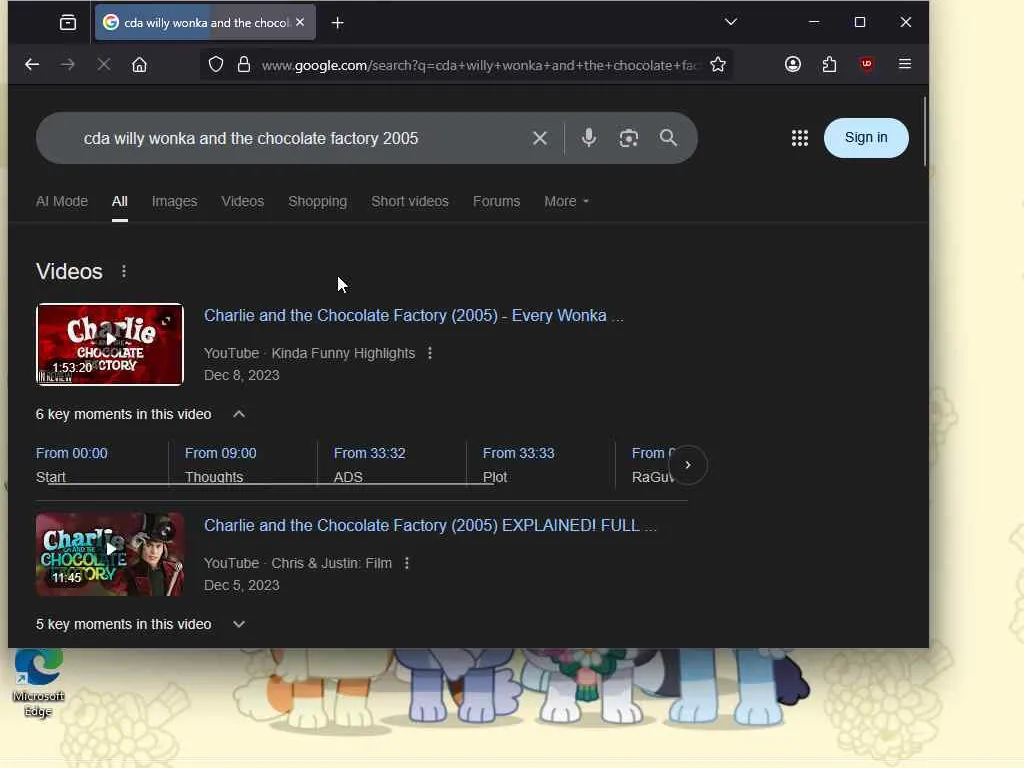Click the 'Dec 5, 2023' date text

click(242, 586)
